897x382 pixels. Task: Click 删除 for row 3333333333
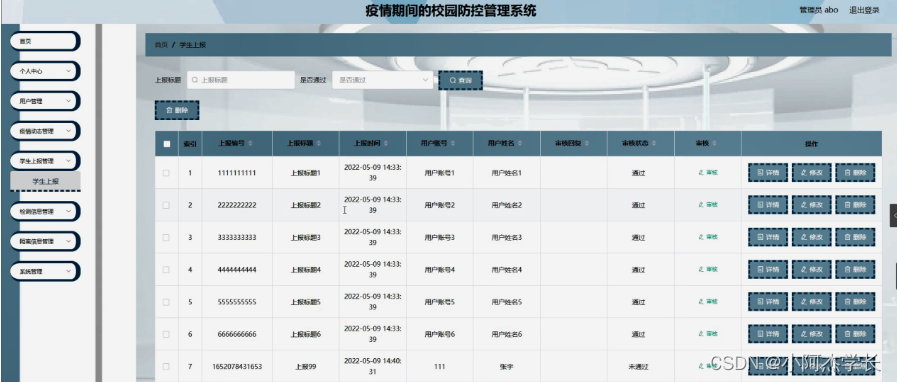coord(855,237)
